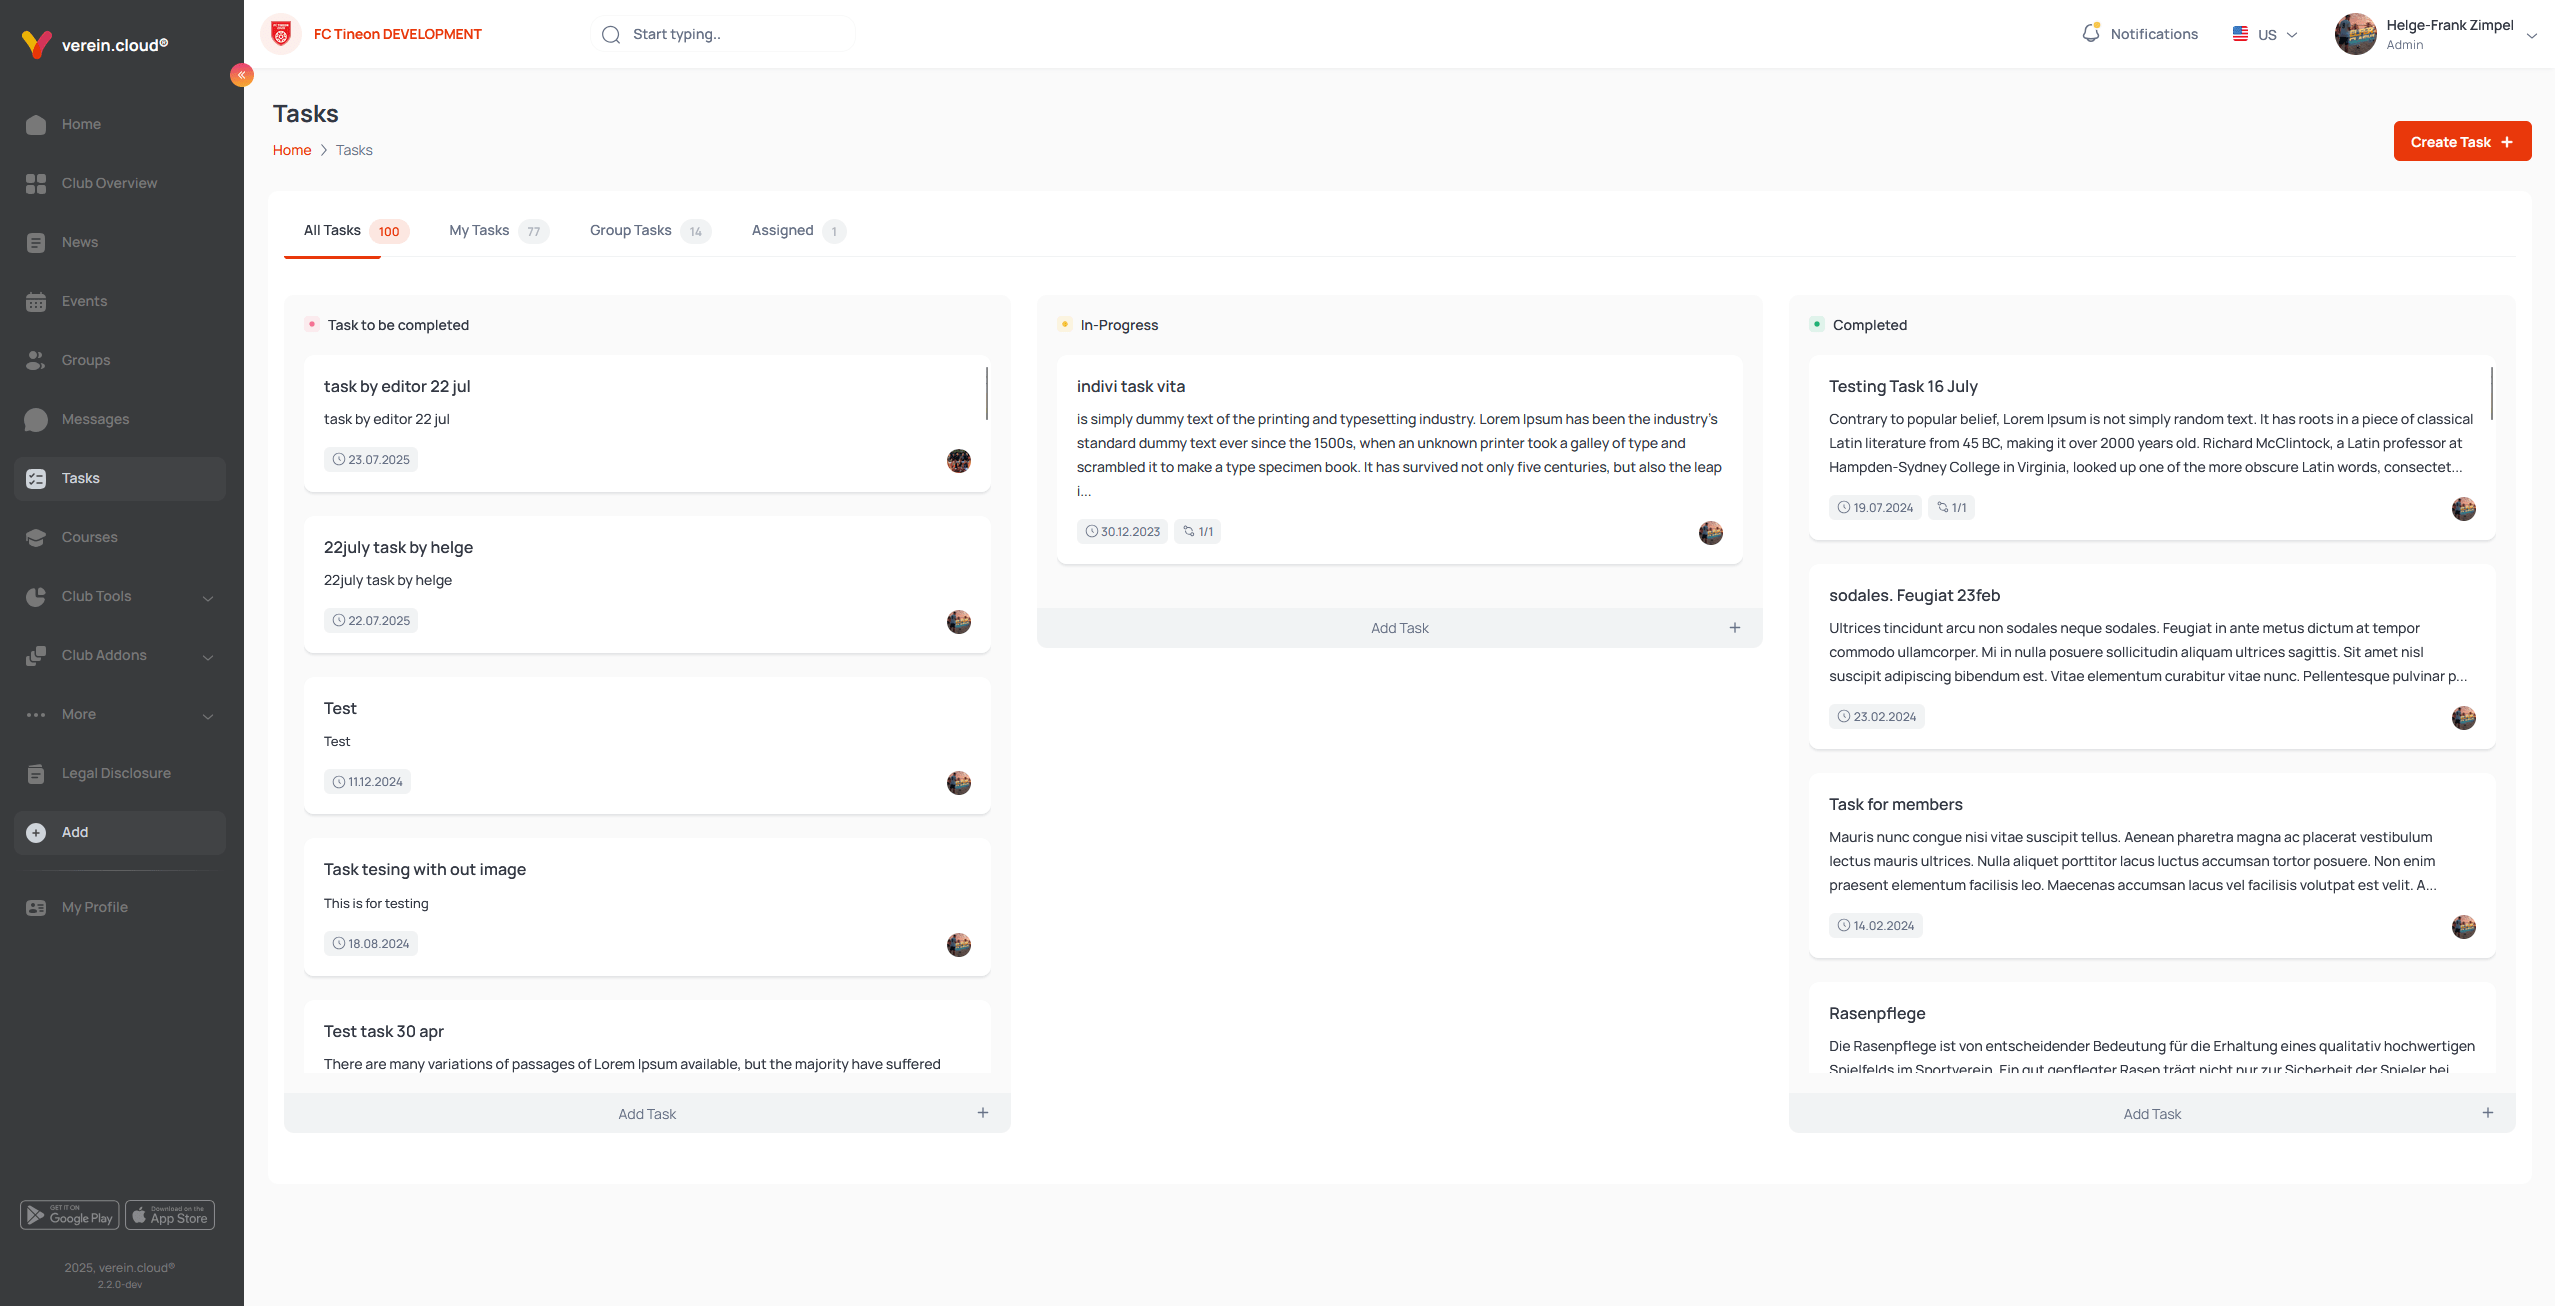Open Courses in the sidebar
The width and height of the screenshot is (2555, 1306).
coord(89,537)
